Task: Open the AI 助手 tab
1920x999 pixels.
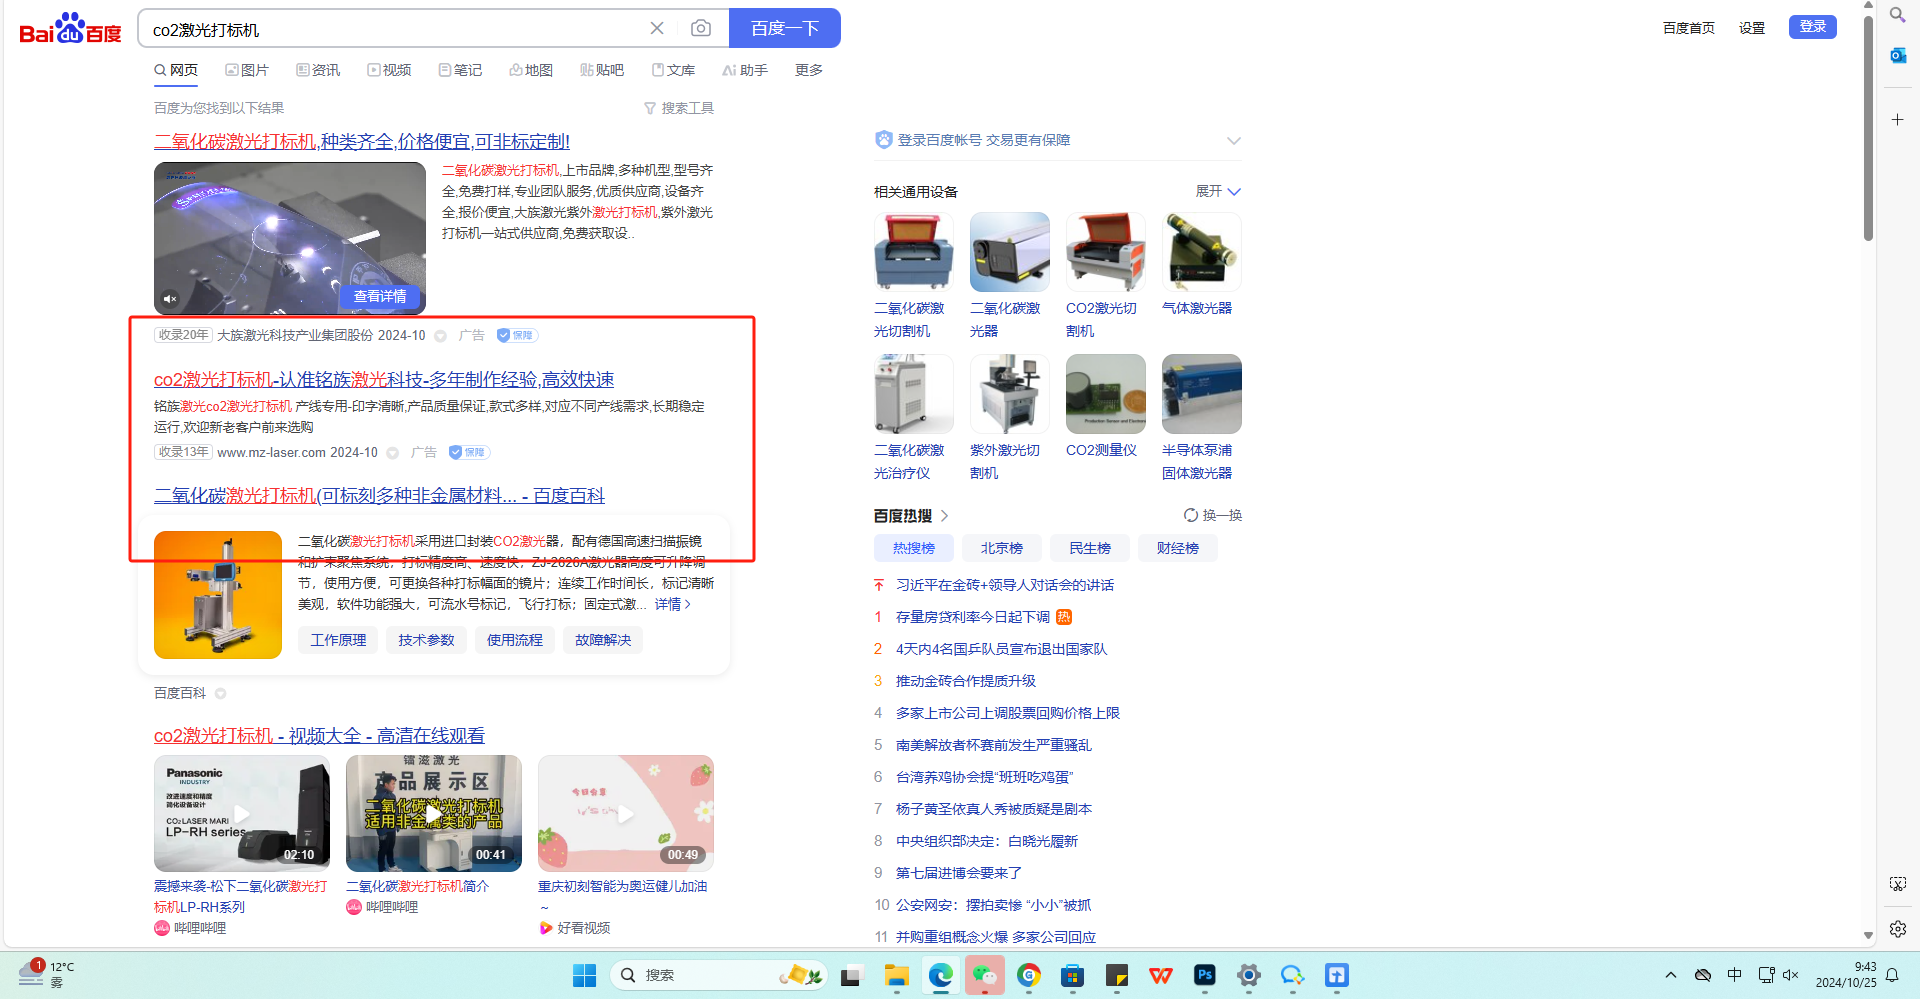Action: [x=745, y=70]
